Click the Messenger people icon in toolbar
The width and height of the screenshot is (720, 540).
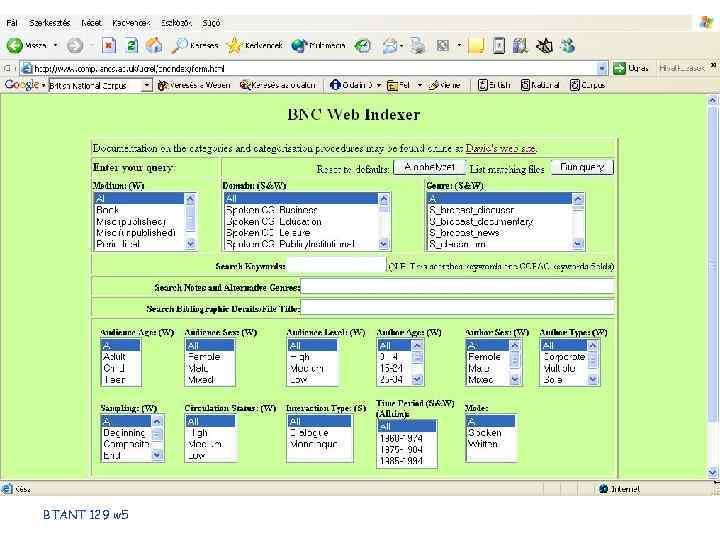coord(568,45)
